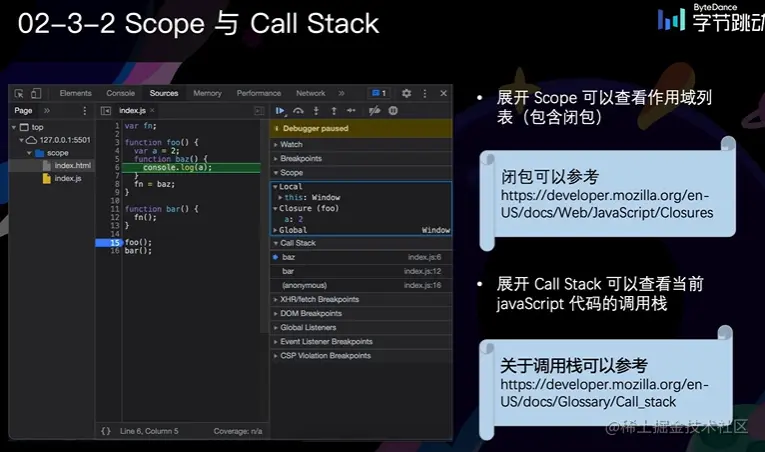The height and width of the screenshot is (452, 765).
Task: Close the DevTools panel
Action: 443,93
